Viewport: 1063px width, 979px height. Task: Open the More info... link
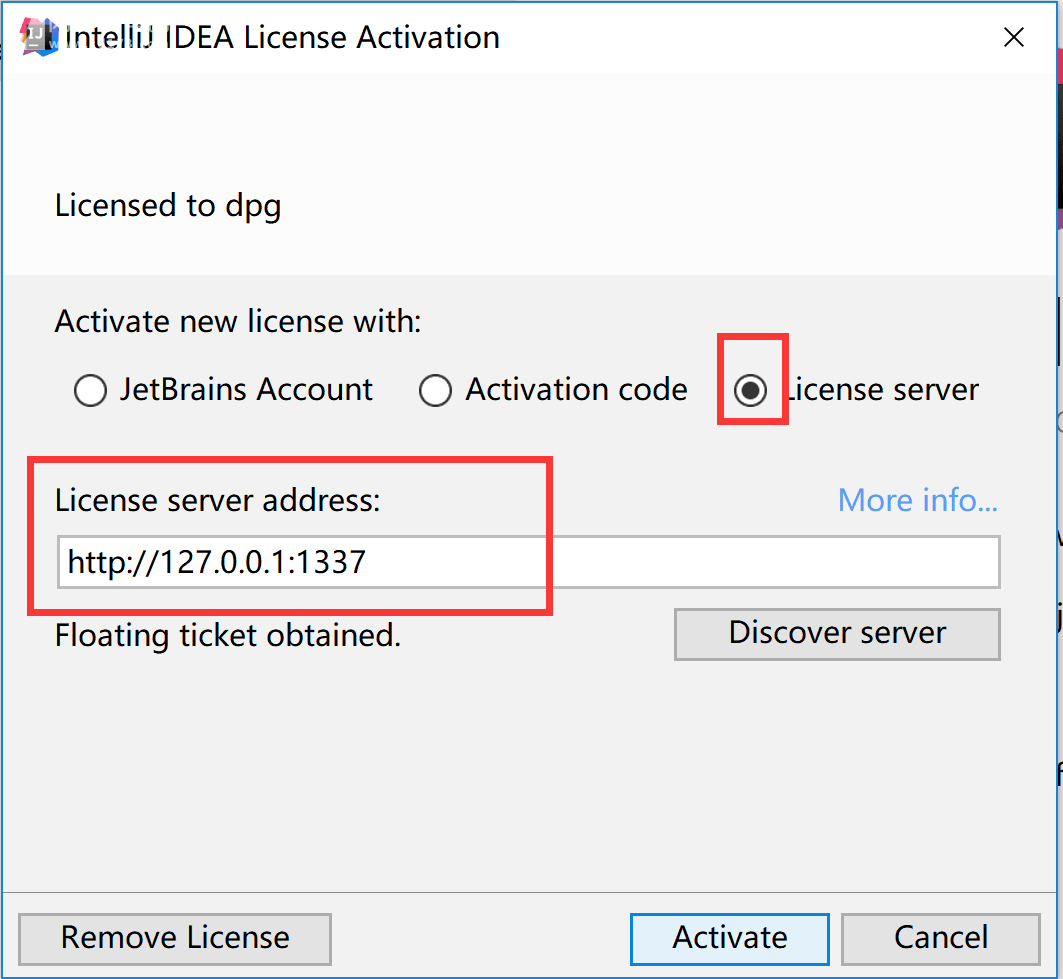917,500
